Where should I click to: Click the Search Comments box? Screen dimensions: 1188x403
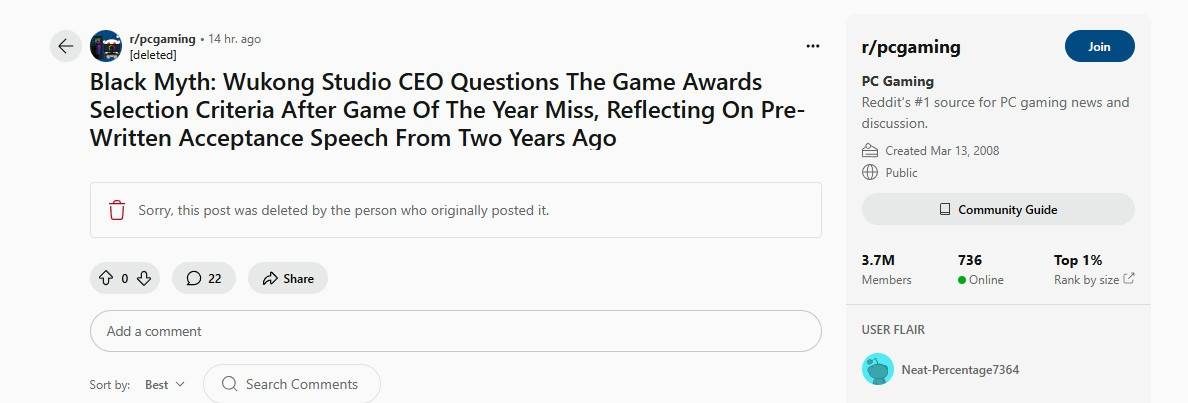(x=291, y=384)
